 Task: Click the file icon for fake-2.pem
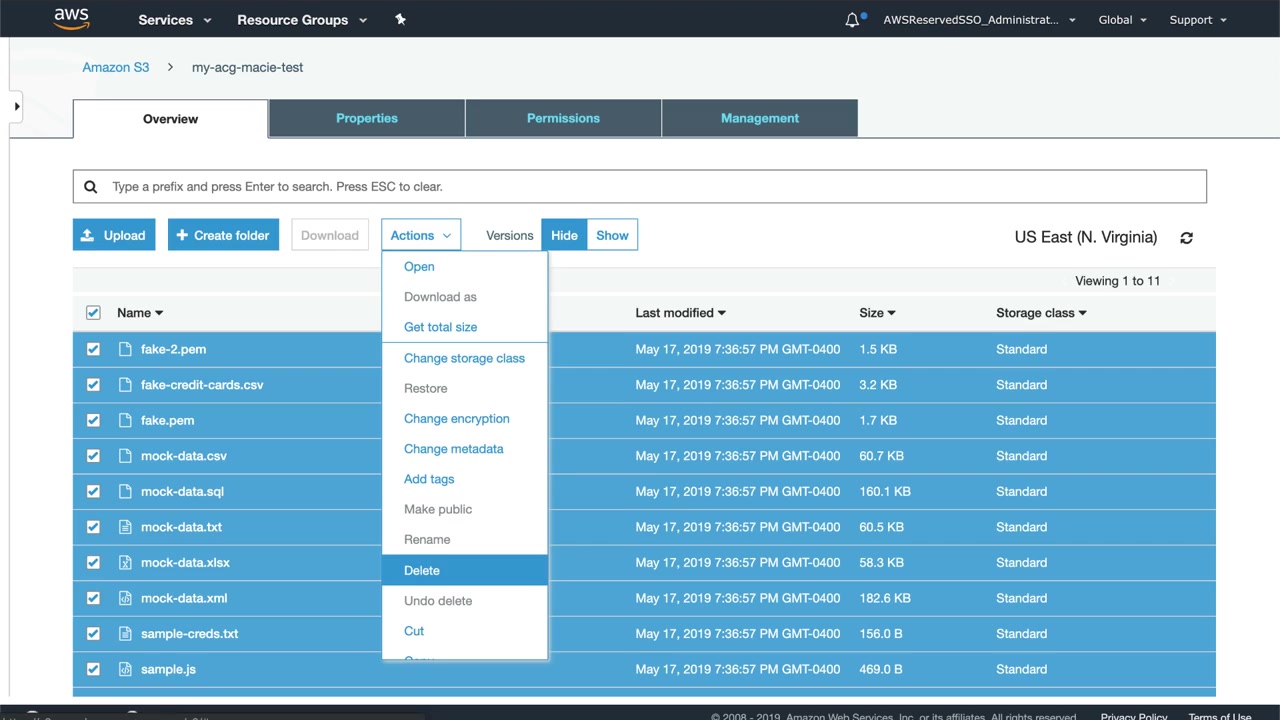click(x=125, y=349)
